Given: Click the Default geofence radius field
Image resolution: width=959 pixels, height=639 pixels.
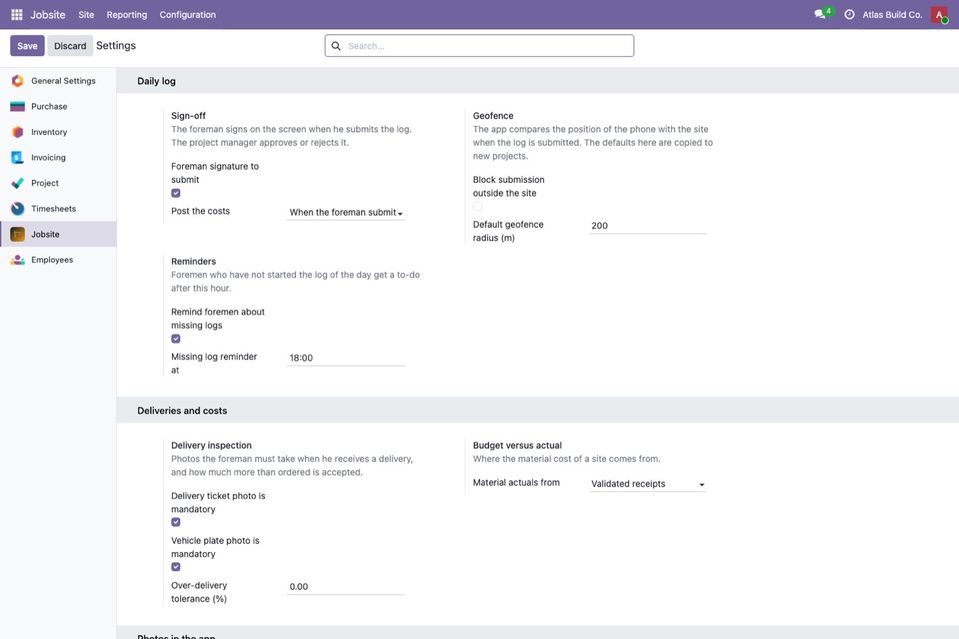Looking at the screenshot, I should (648, 226).
